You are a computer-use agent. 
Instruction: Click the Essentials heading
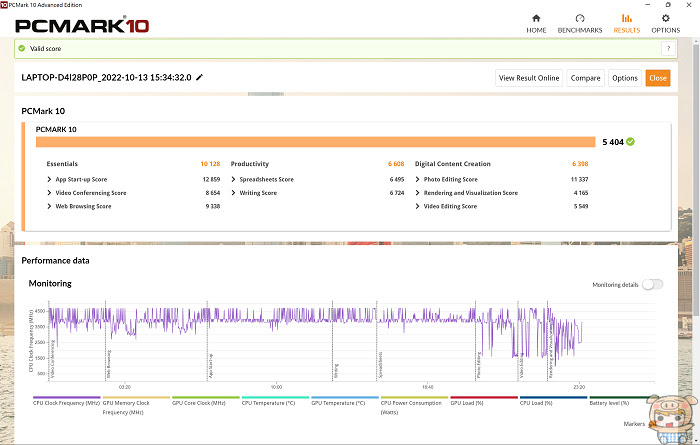tap(62, 164)
